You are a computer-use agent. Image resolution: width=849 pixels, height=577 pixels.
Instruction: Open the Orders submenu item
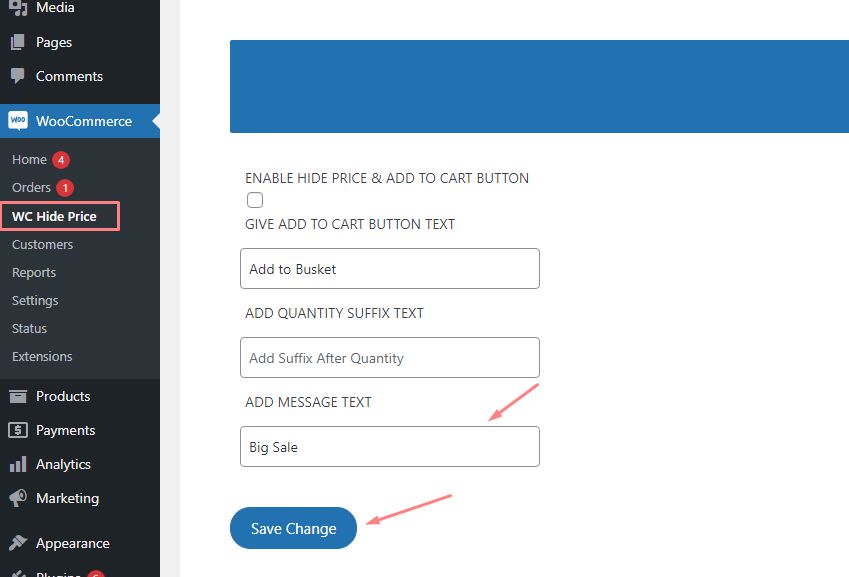31,188
